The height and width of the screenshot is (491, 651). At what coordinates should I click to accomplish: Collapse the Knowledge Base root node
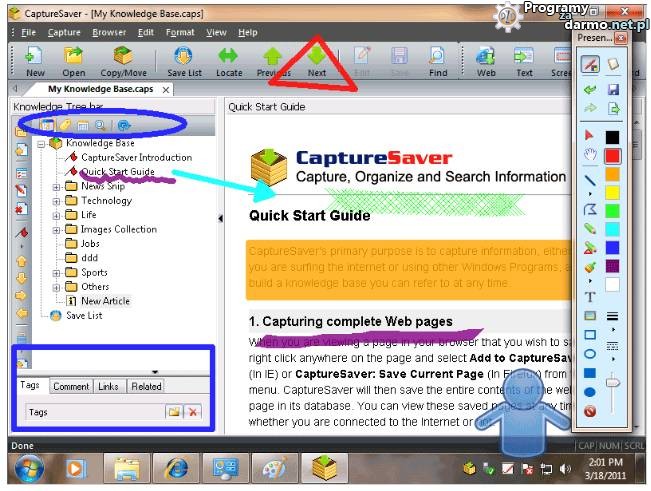pyautogui.click(x=42, y=143)
